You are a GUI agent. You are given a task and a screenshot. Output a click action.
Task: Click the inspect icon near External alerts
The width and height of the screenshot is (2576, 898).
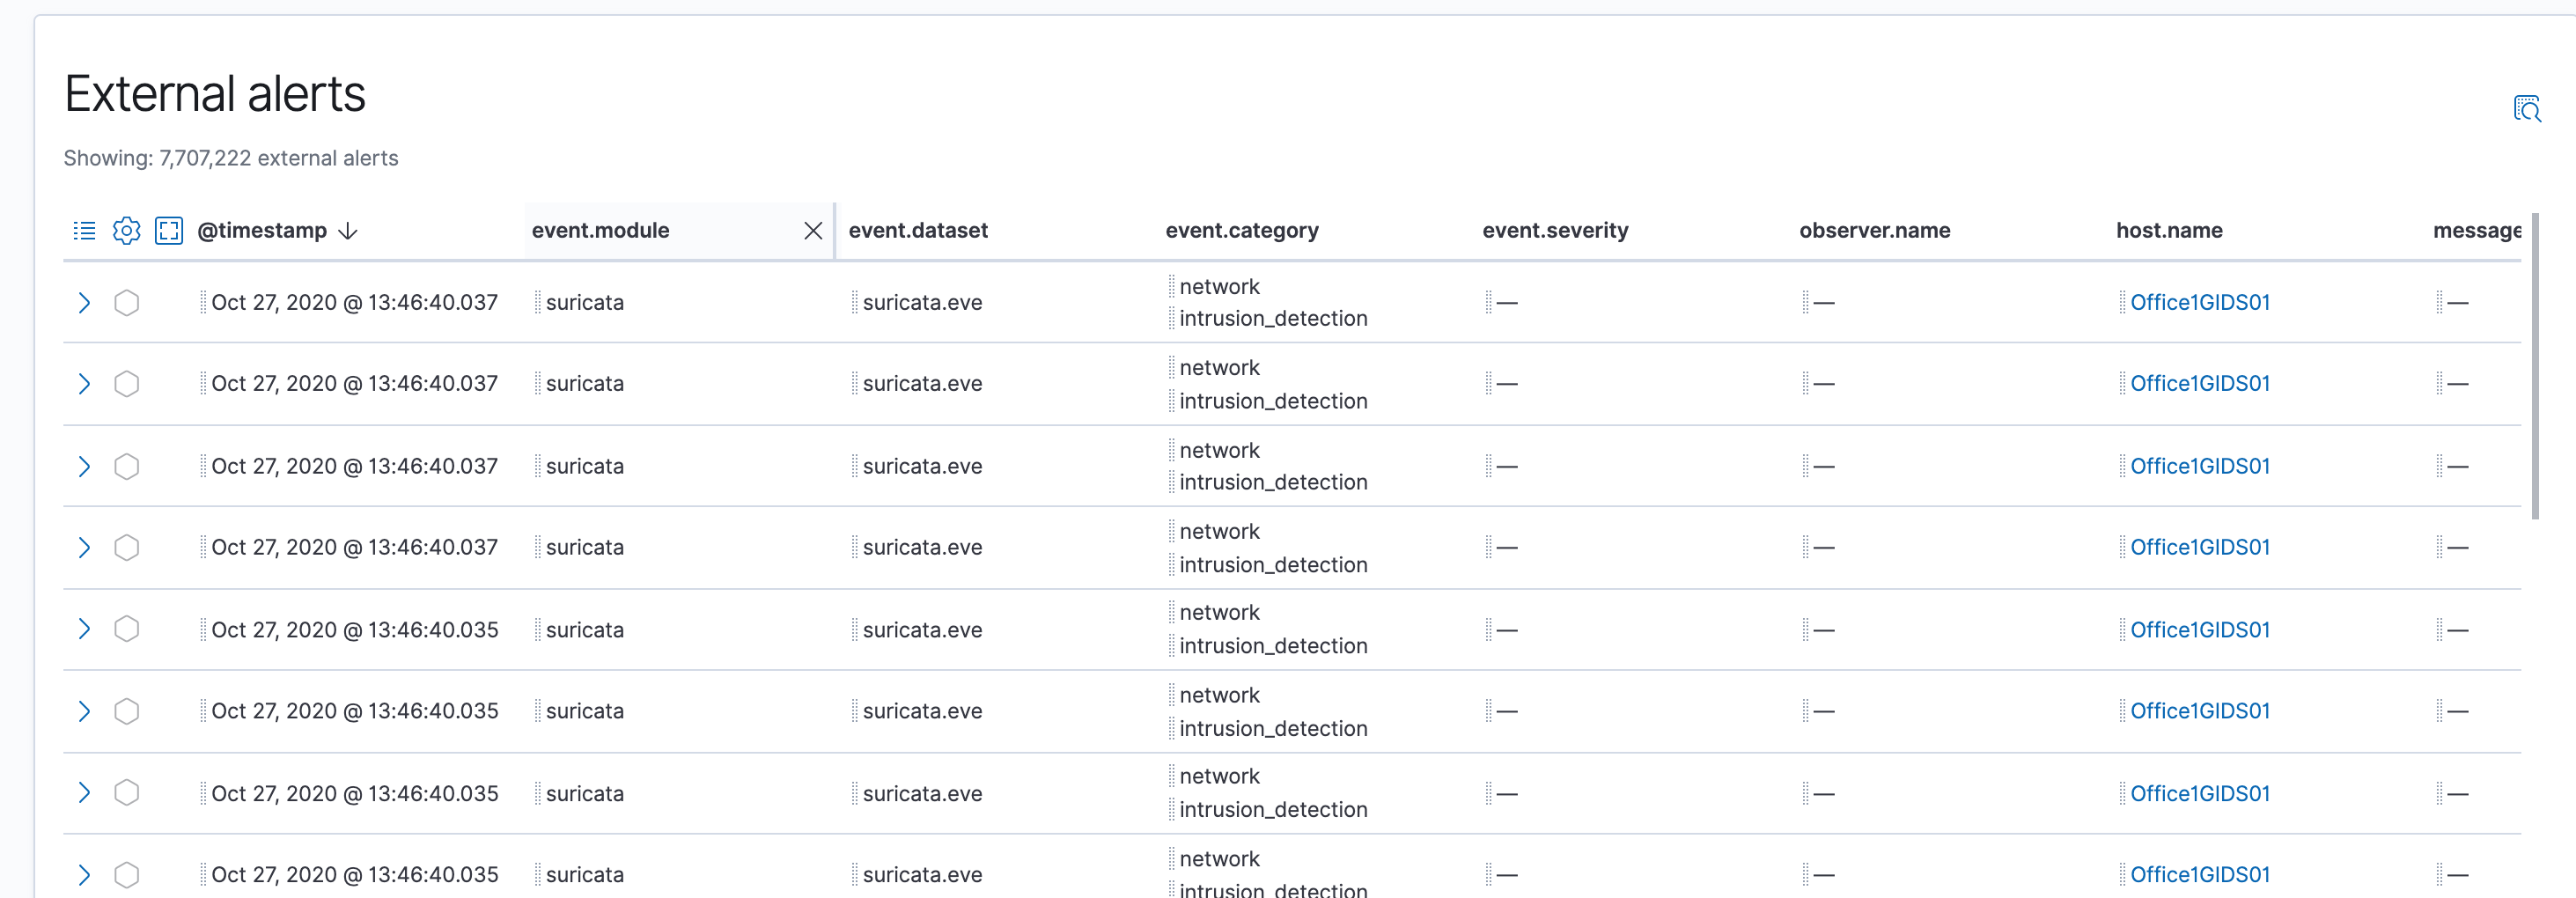(2526, 109)
